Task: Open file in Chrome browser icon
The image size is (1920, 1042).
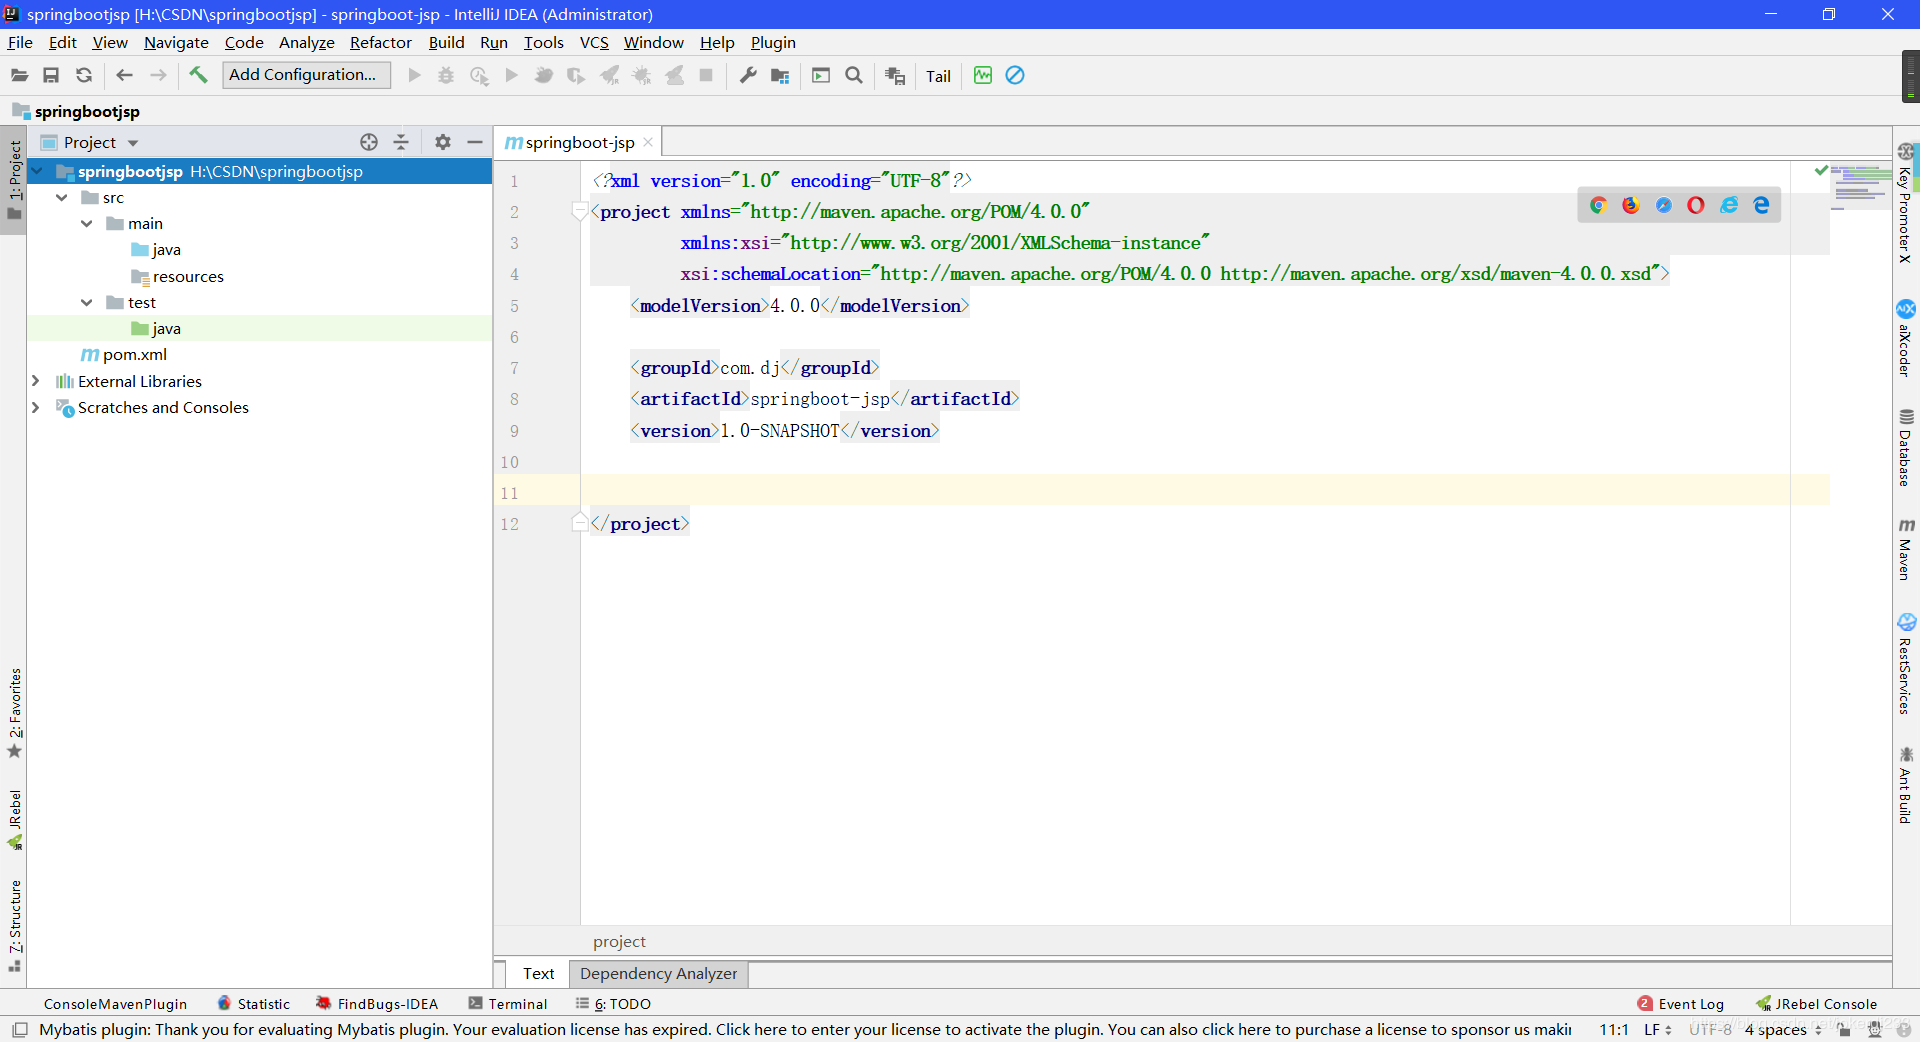Action: pyautogui.click(x=1598, y=205)
